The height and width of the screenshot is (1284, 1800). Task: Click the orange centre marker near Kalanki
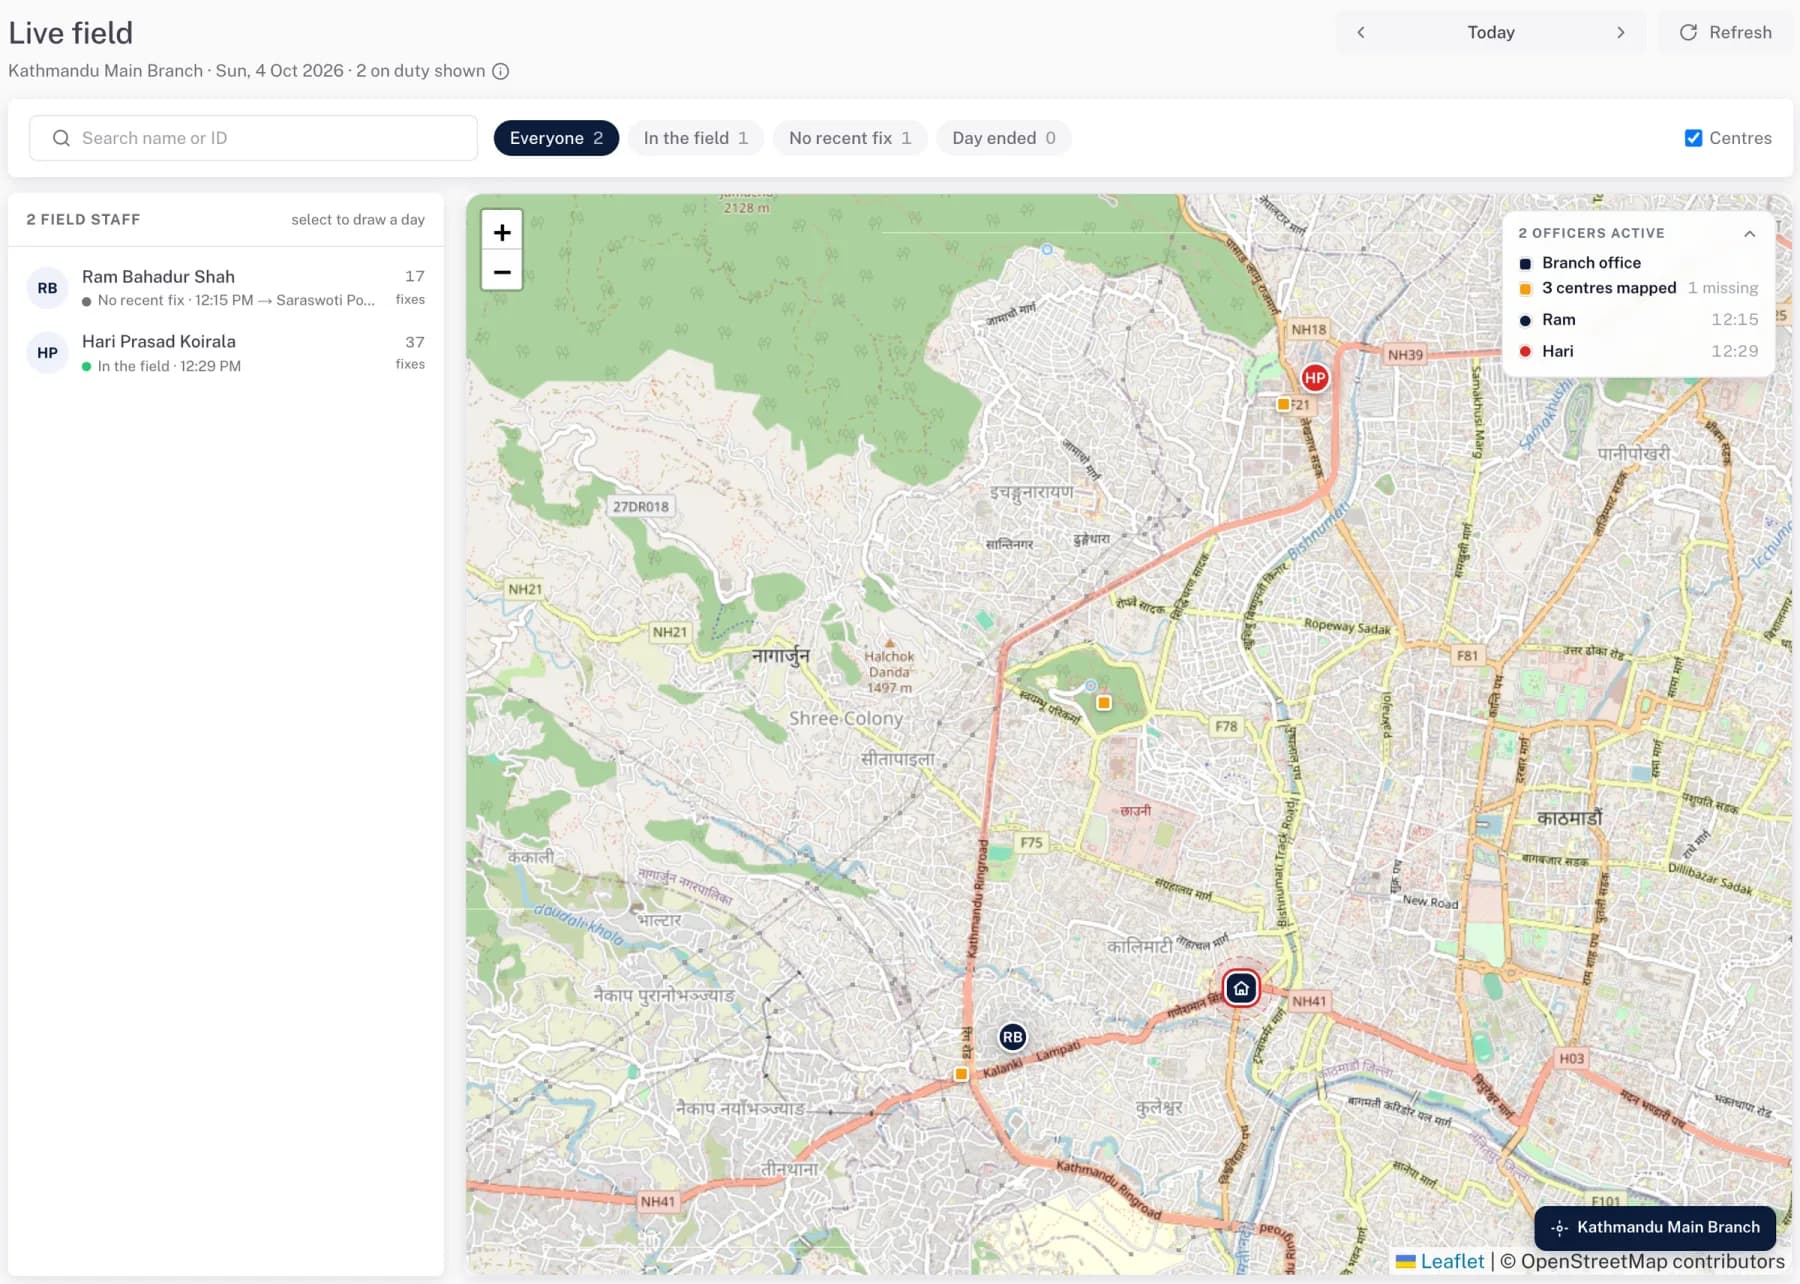click(961, 1074)
